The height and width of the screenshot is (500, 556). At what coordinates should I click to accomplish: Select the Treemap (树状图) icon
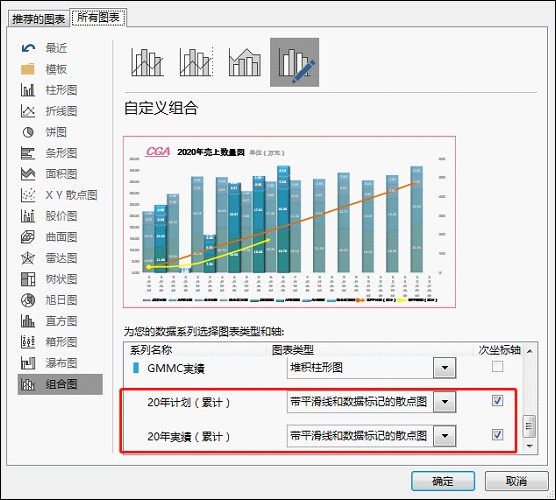[x=28, y=279]
